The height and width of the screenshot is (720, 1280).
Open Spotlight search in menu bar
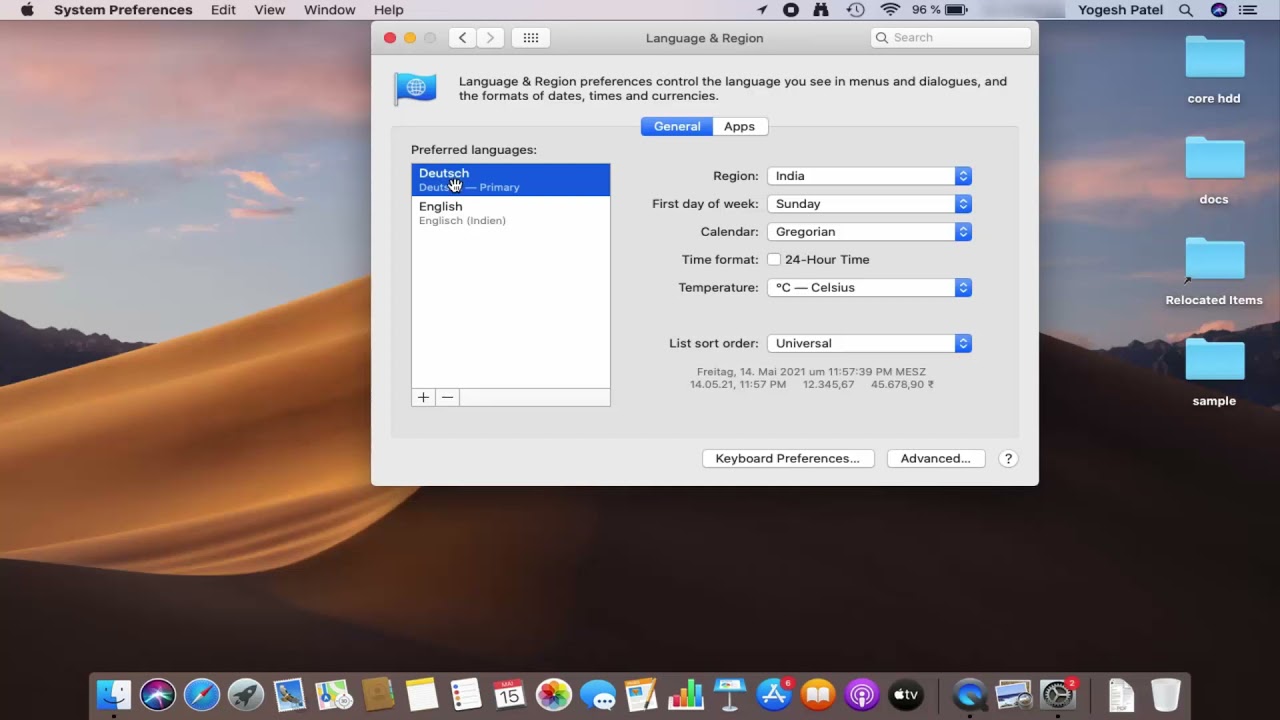click(1186, 10)
